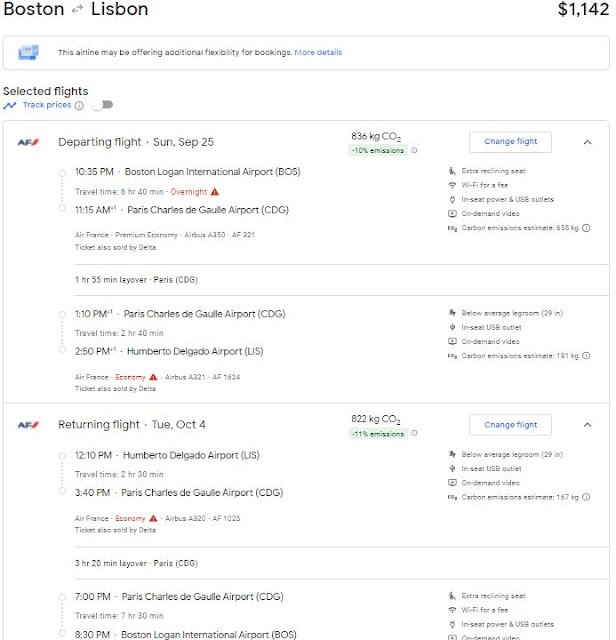Click info icon for 655 kg emissions estimate
The image size is (616, 640).
(586, 228)
